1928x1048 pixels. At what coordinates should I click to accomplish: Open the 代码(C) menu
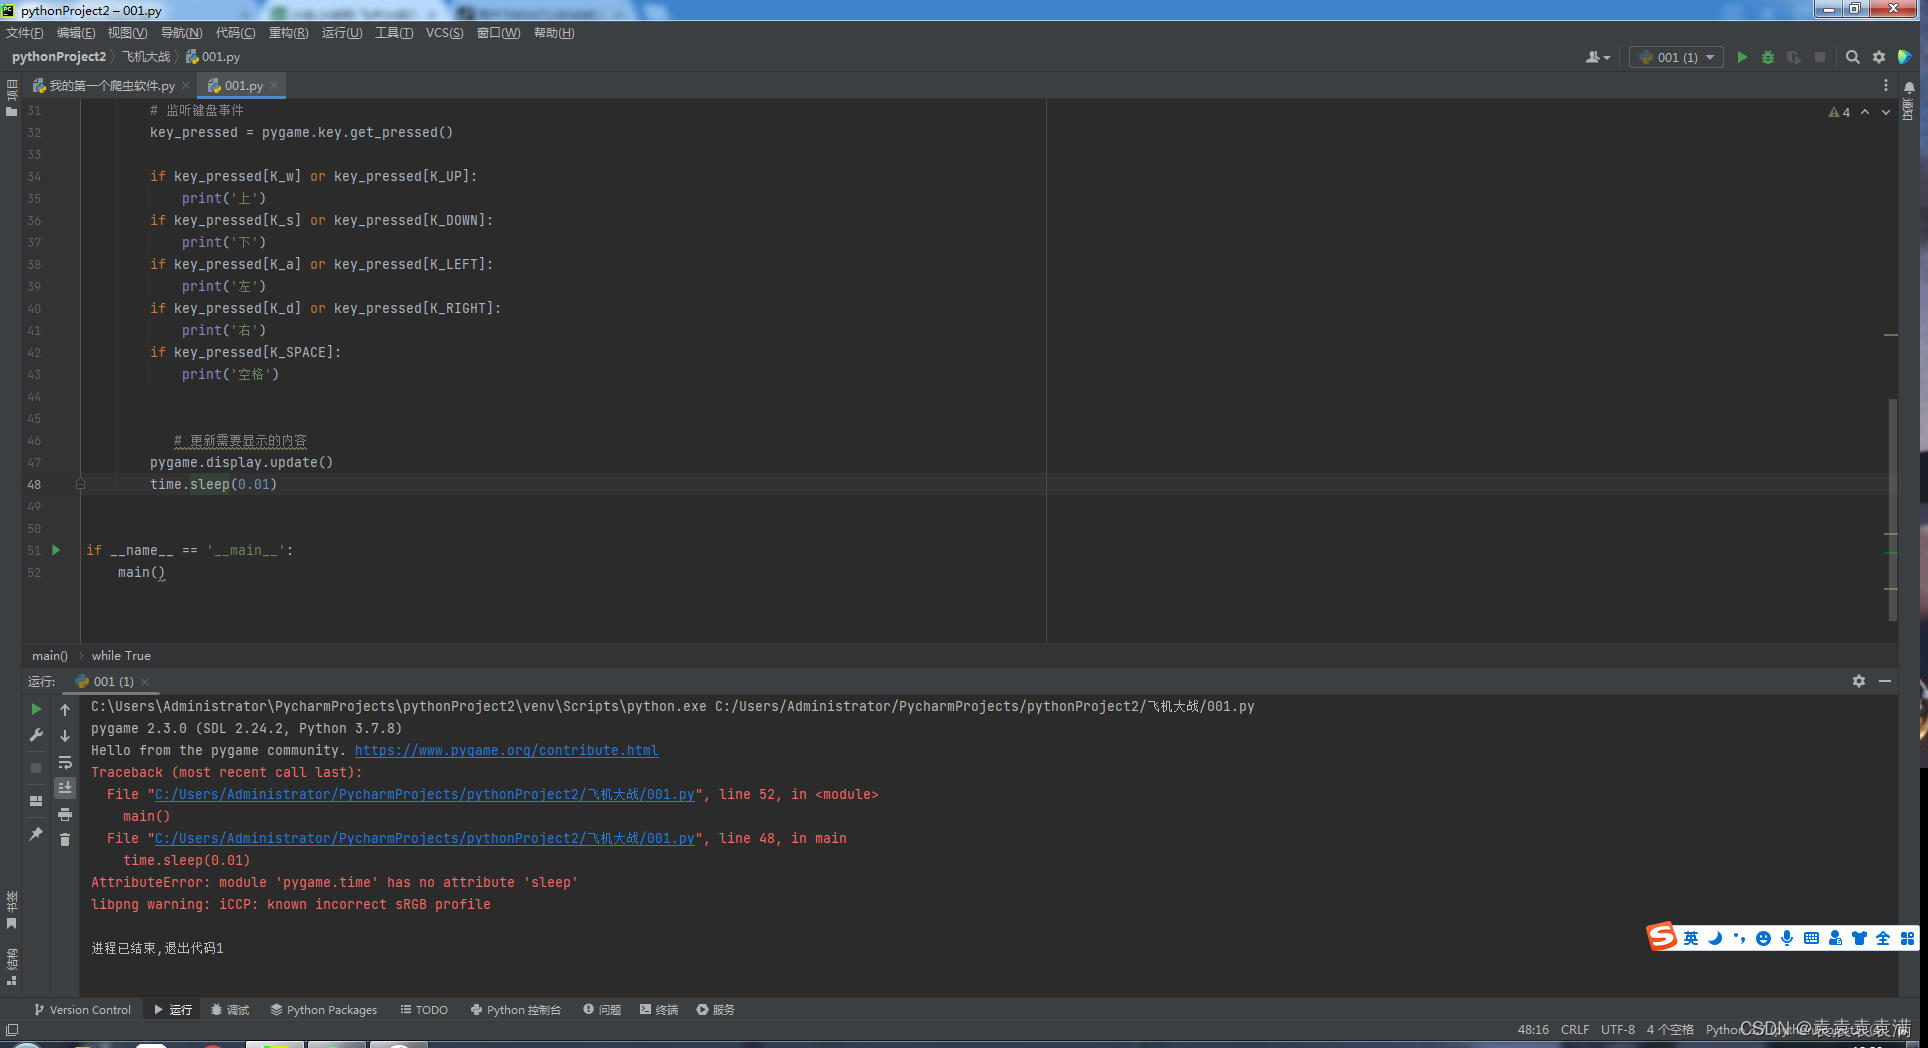(x=236, y=33)
